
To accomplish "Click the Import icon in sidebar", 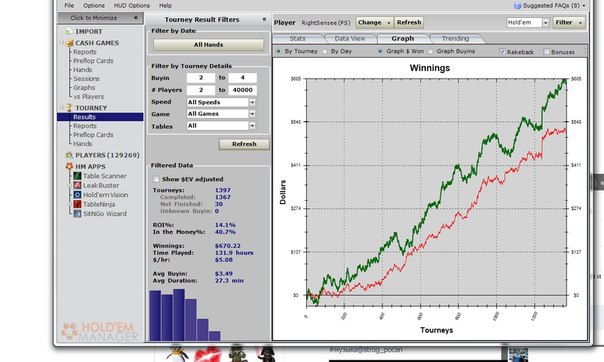I will tap(69, 32).
